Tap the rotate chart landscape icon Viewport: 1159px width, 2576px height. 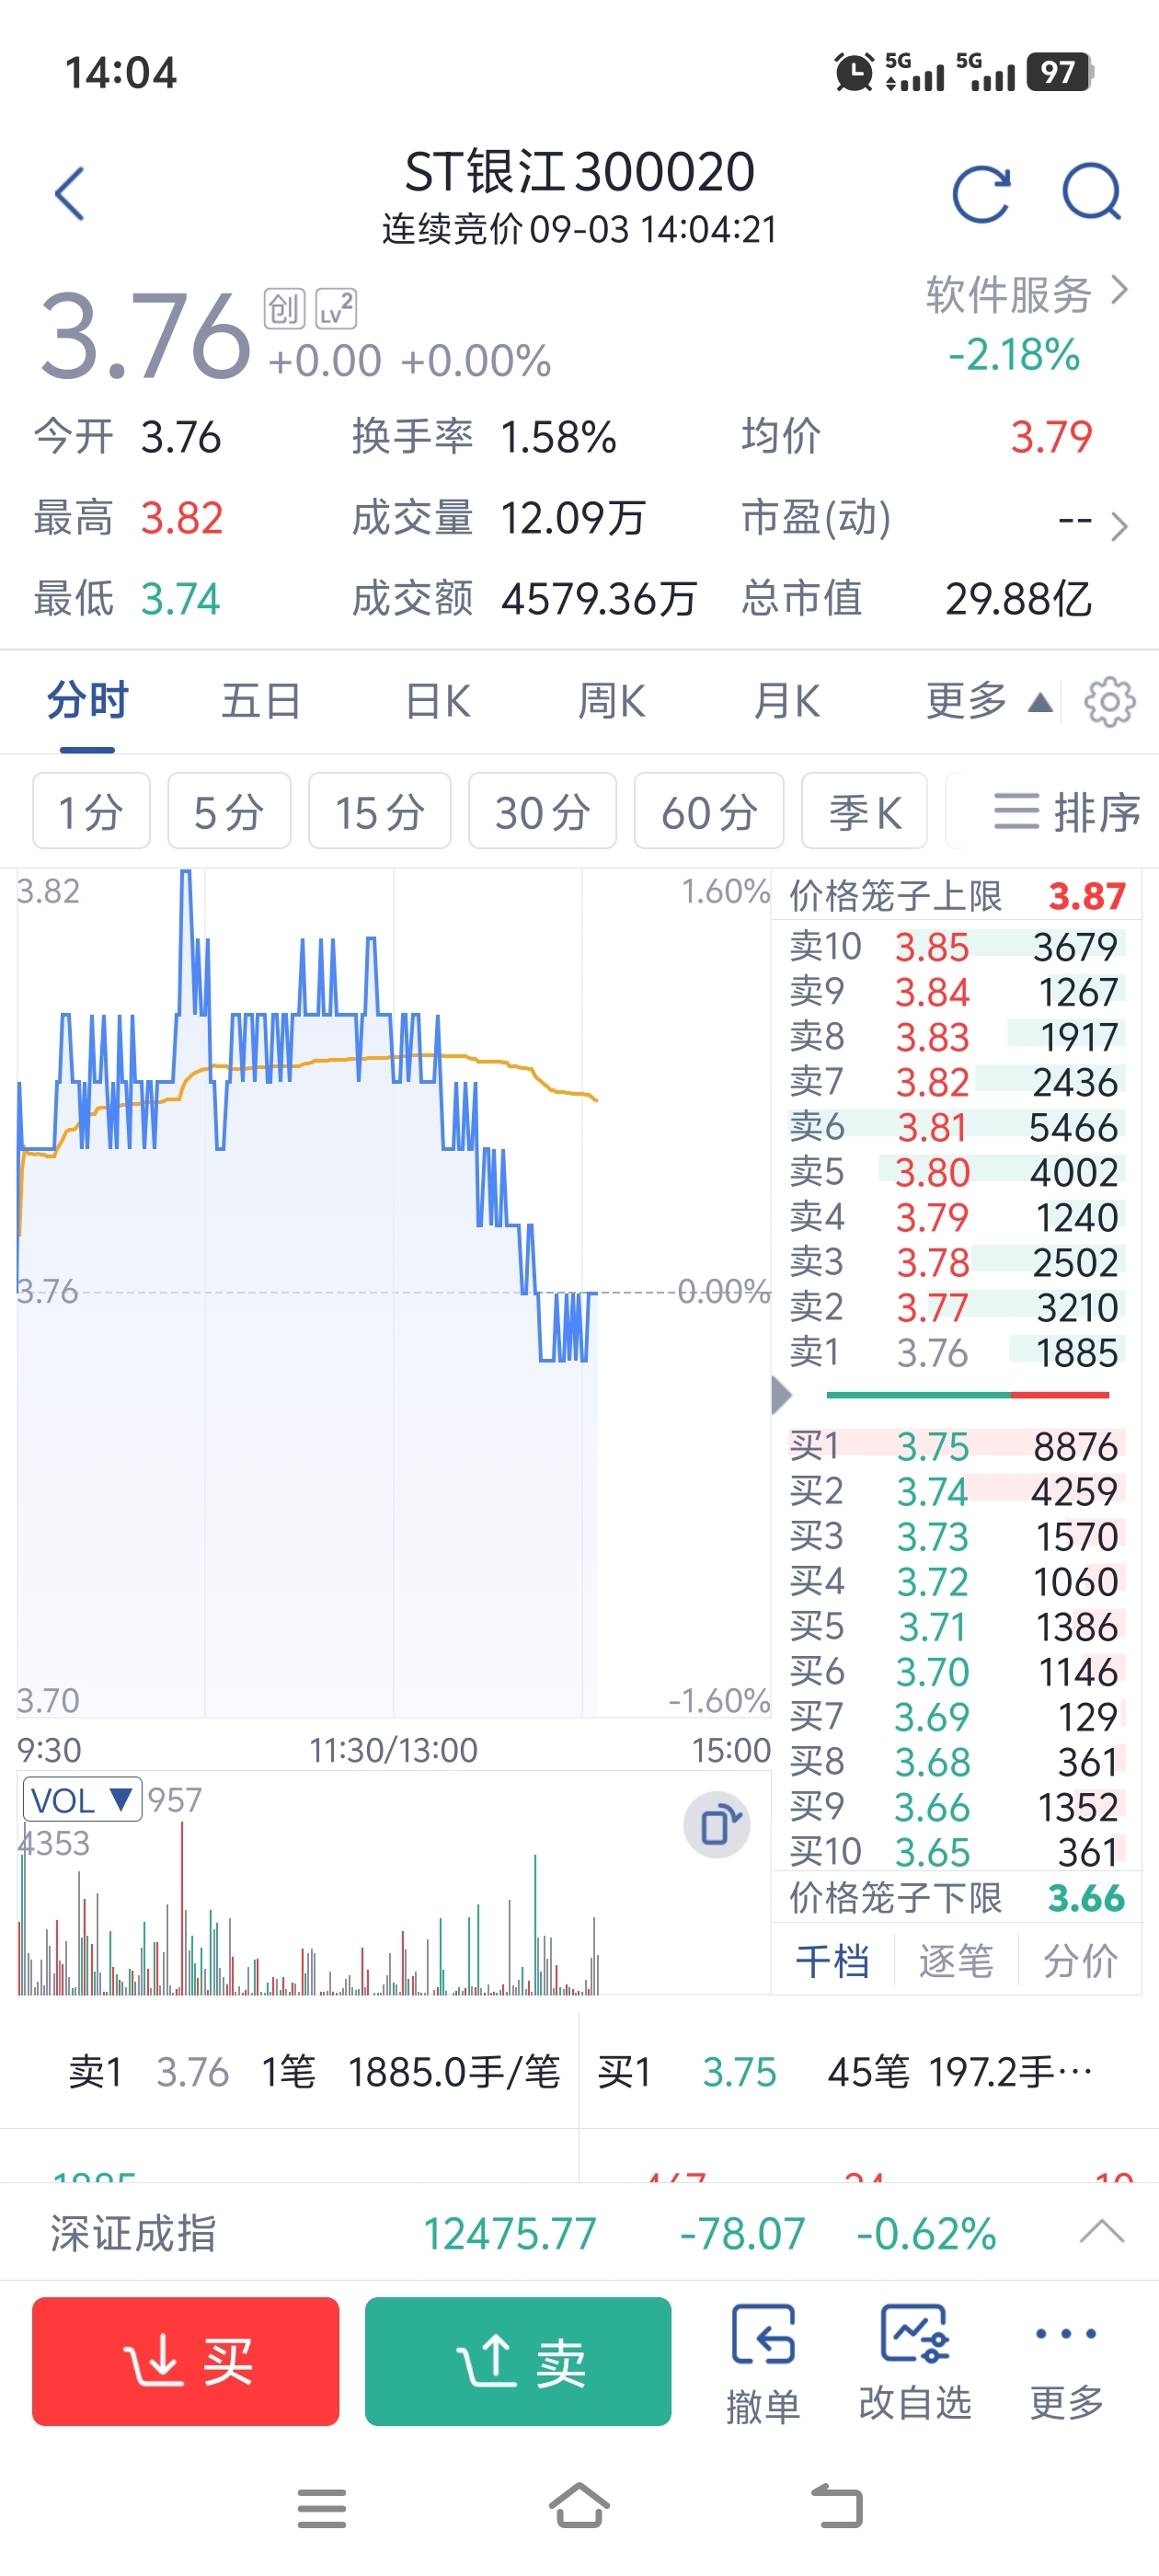(717, 1825)
